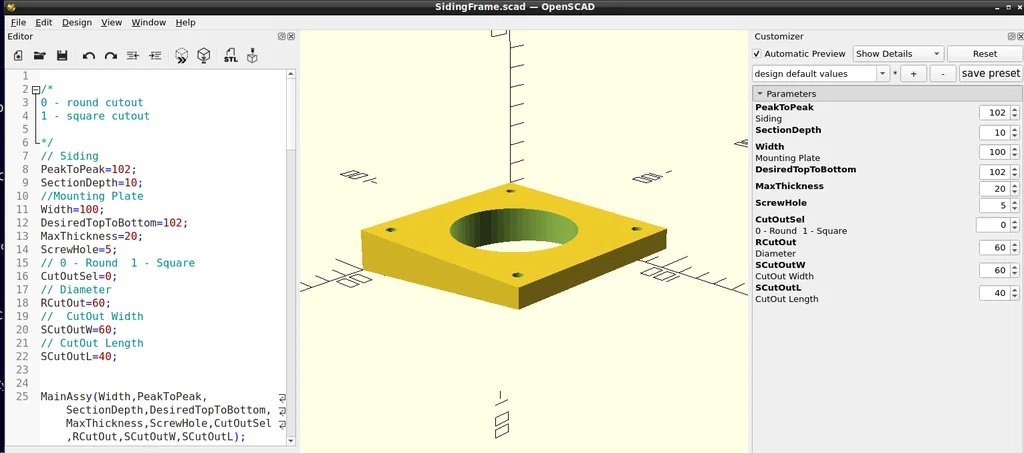Open the Window menu
This screenshot has height=453, width=1024.
pyautogui.click(x=148, y=22)
